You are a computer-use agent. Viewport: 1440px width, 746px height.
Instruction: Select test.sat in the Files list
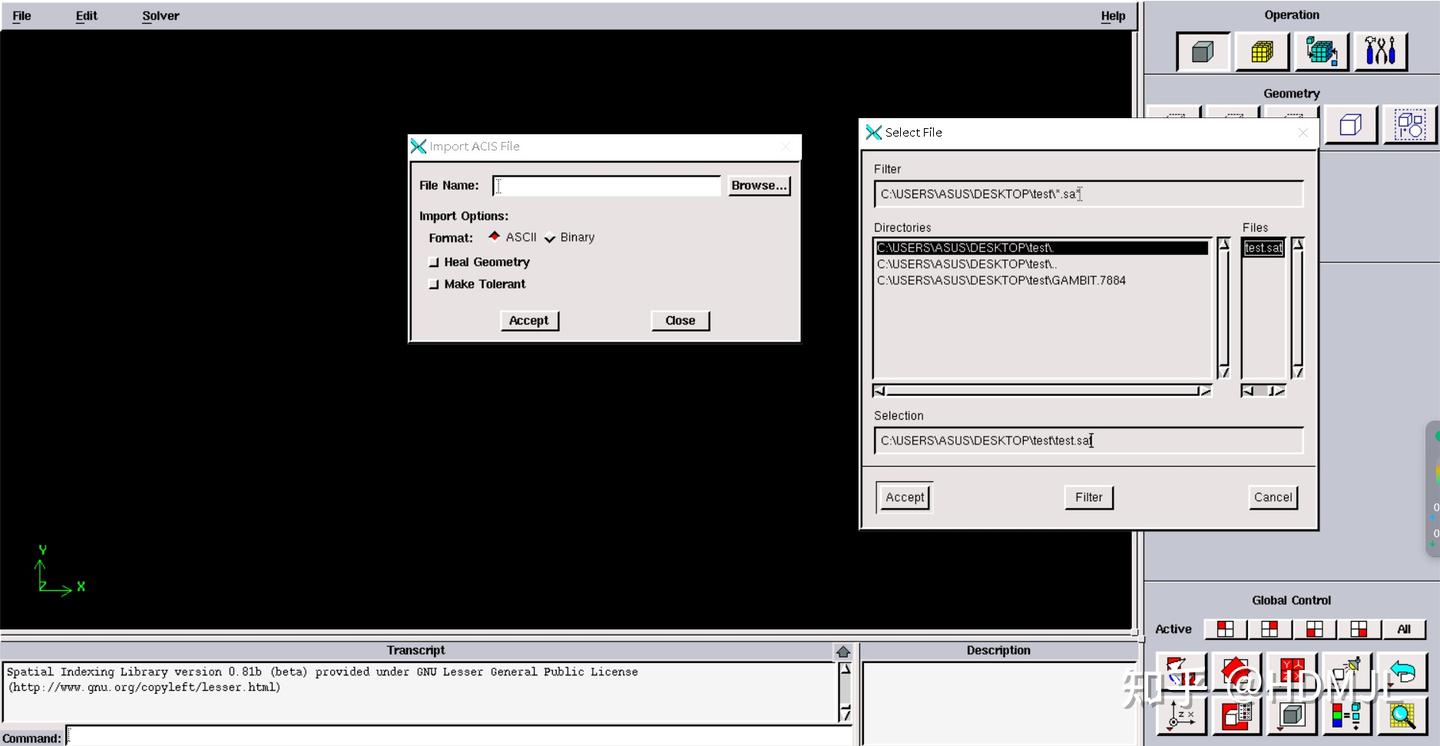1263,248
